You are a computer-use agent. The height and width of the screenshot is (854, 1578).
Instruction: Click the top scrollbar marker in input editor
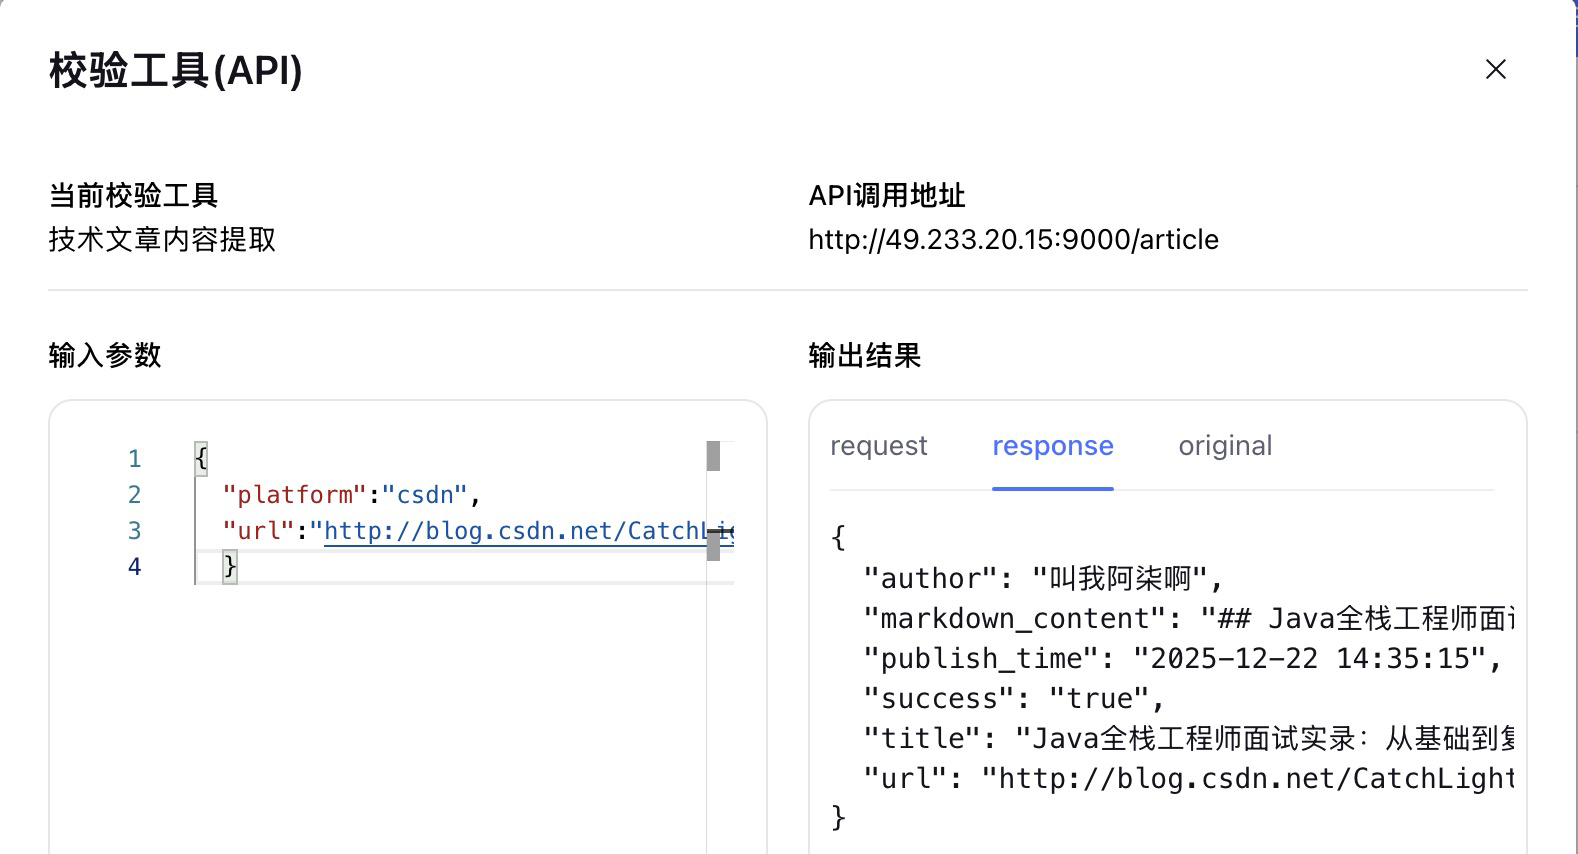pyautogui.click(x=713, y=456)
